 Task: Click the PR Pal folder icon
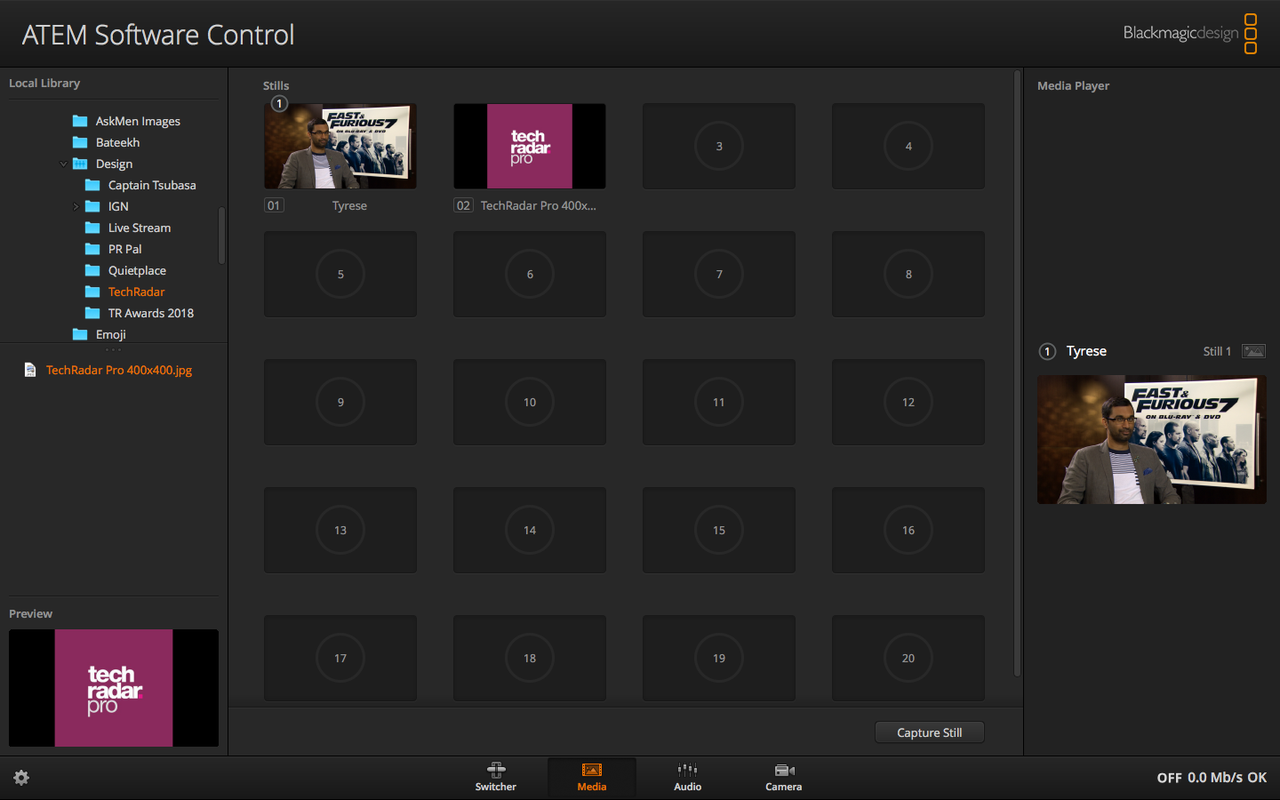[x=93, y=249]
